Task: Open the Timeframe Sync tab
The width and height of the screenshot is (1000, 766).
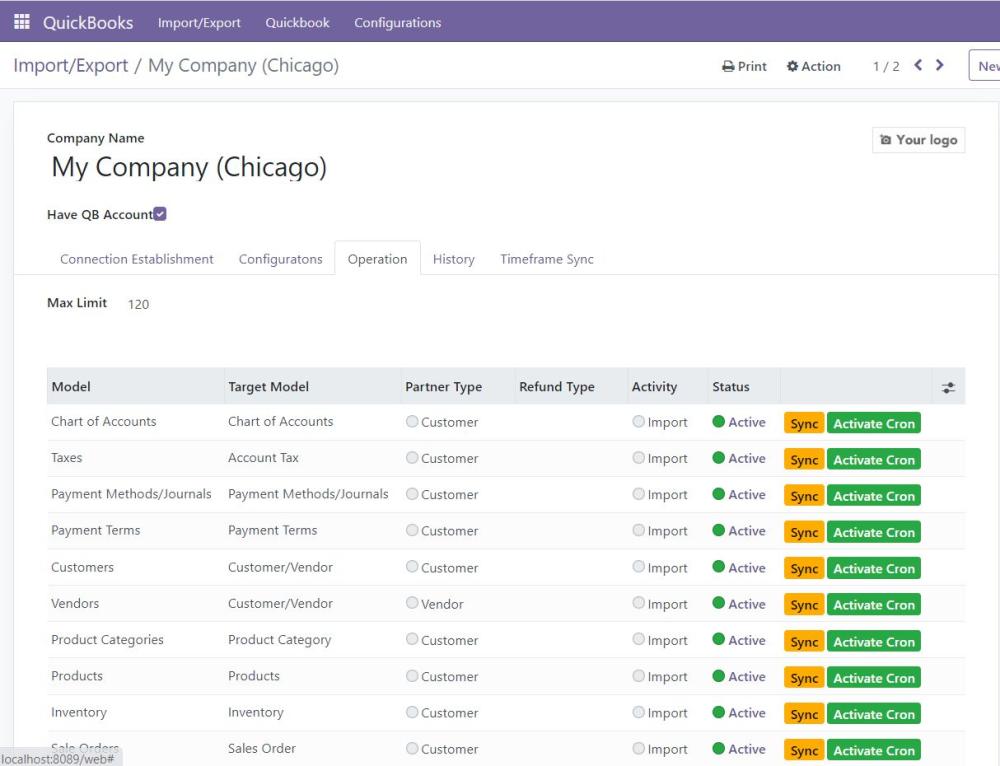Action: pyautogui.click(x=547, y=259)
